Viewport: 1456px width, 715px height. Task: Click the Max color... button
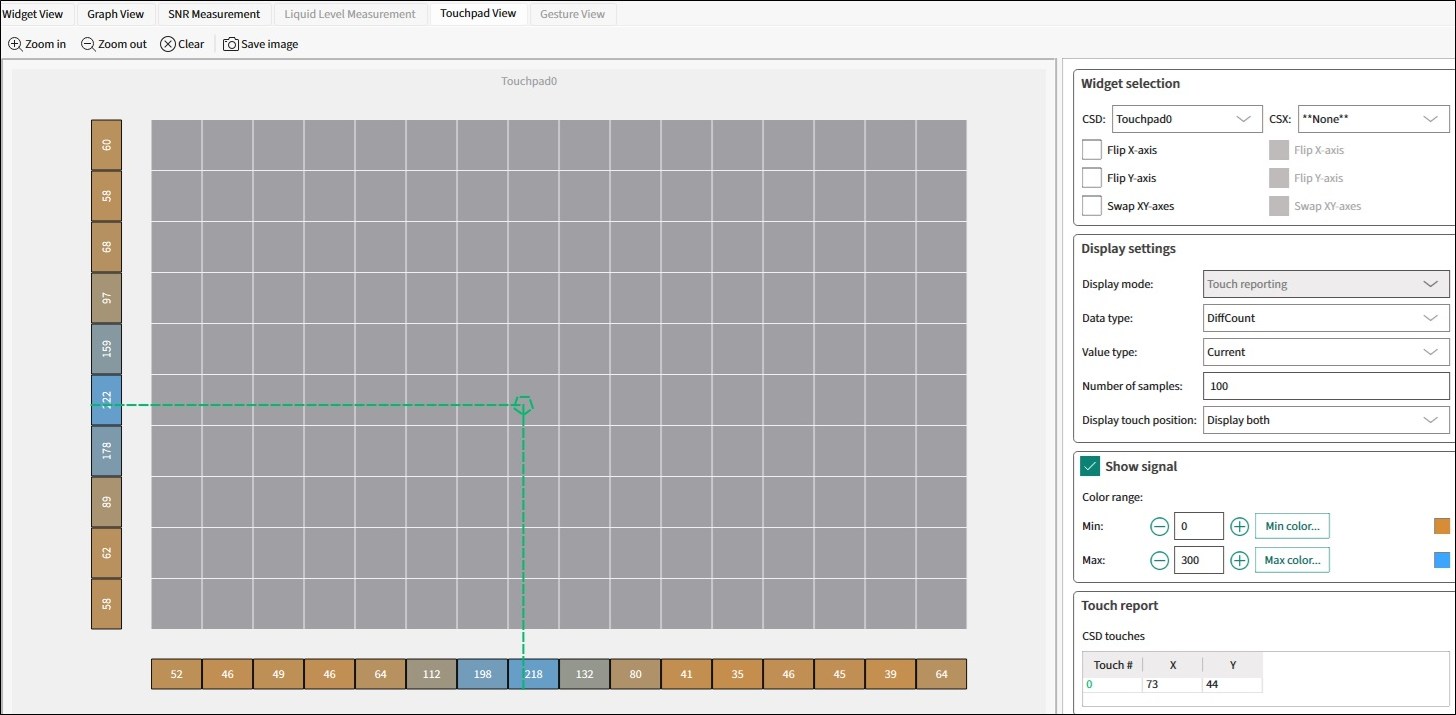tap(1292, 560)
